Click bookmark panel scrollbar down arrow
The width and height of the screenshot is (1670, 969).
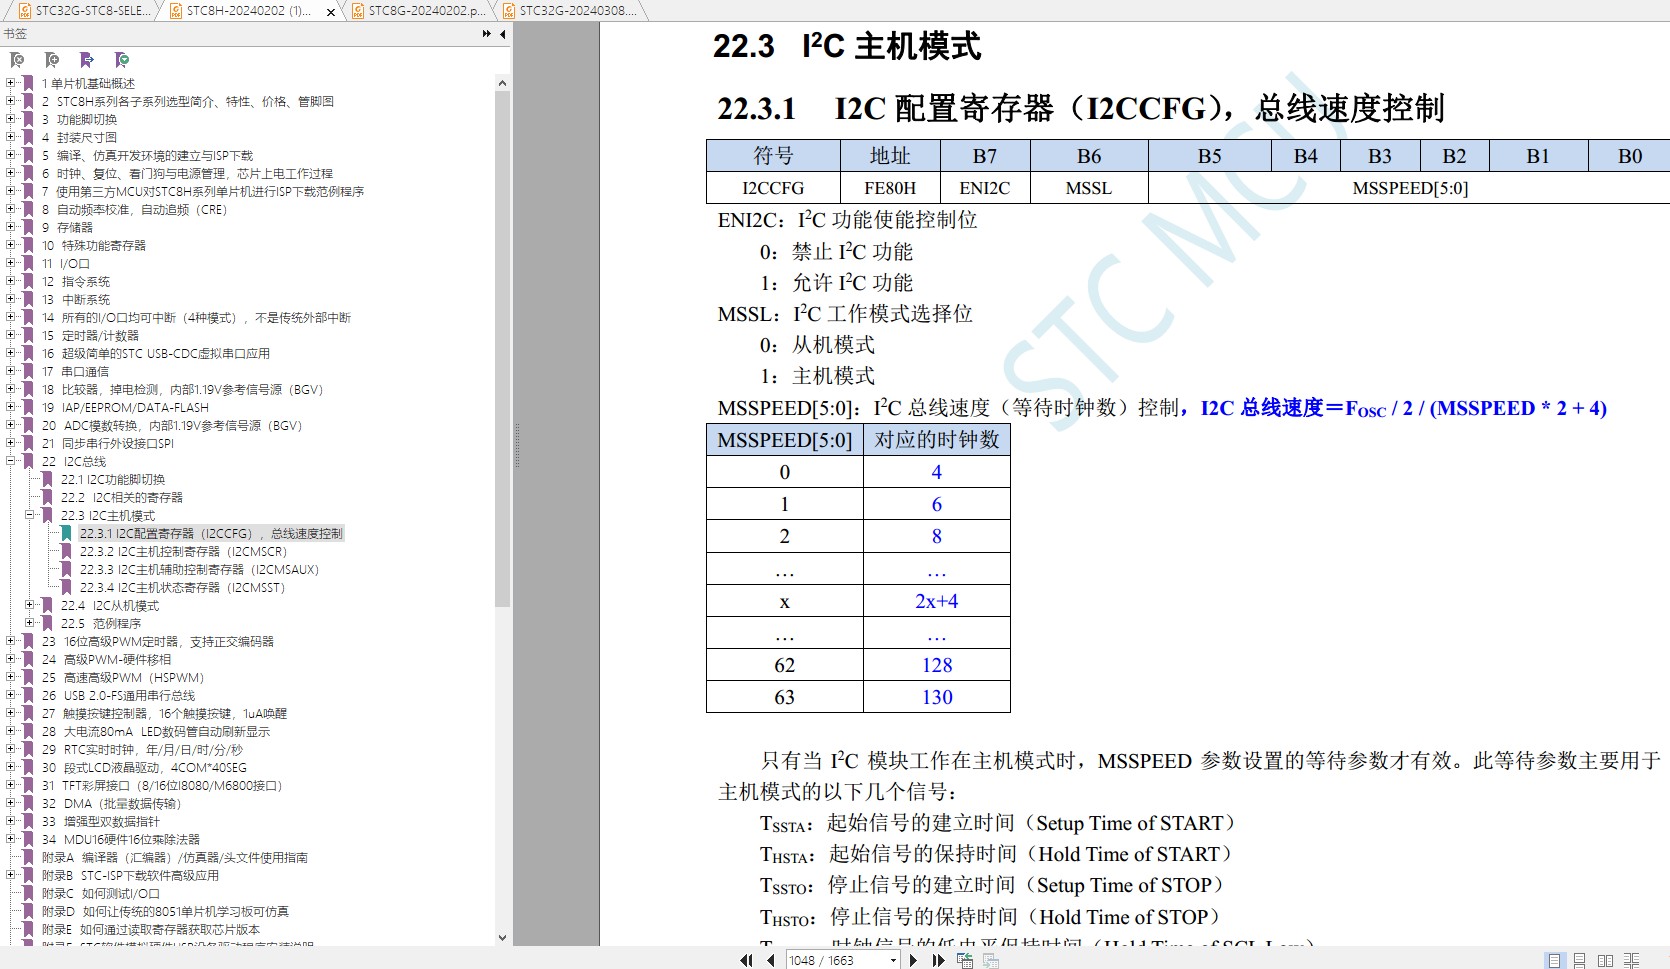[502, 938]
